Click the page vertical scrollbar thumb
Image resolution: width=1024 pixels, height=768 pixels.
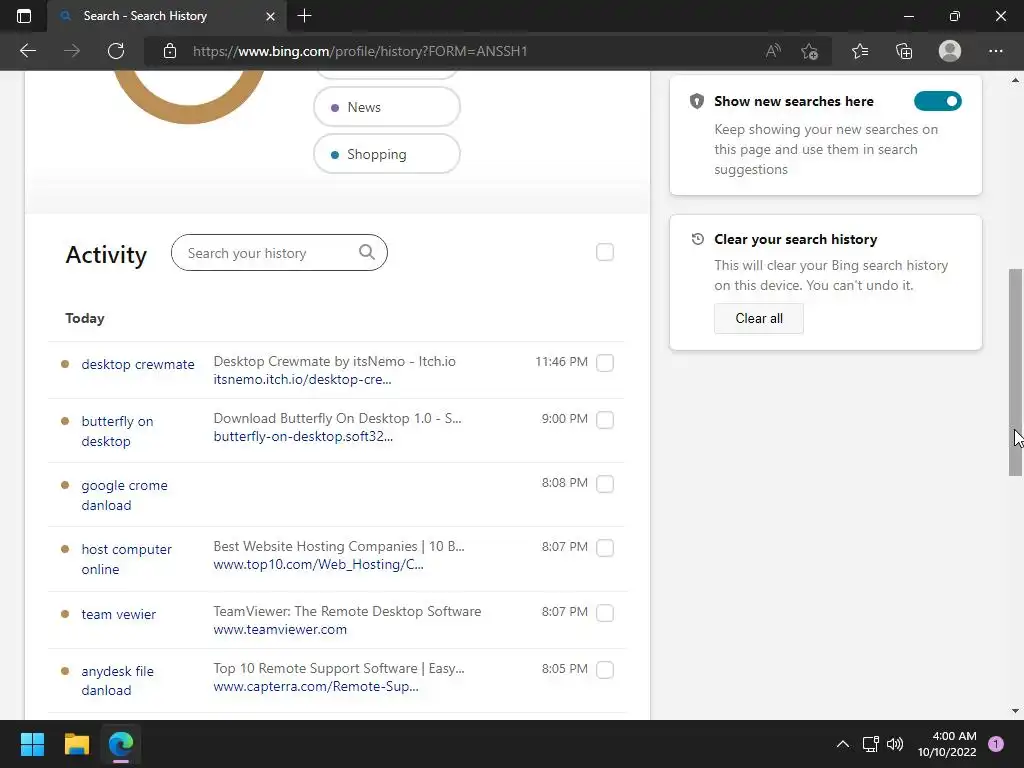pyautogui.click(x=1015, y=372)
